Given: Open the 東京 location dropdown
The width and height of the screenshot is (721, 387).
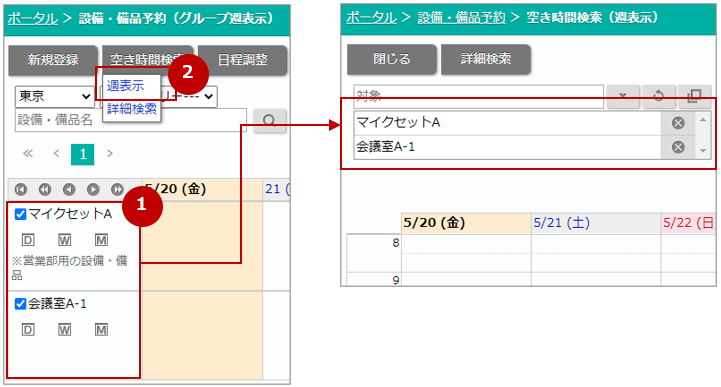Looking at the screenshot, I should (54, 97).
